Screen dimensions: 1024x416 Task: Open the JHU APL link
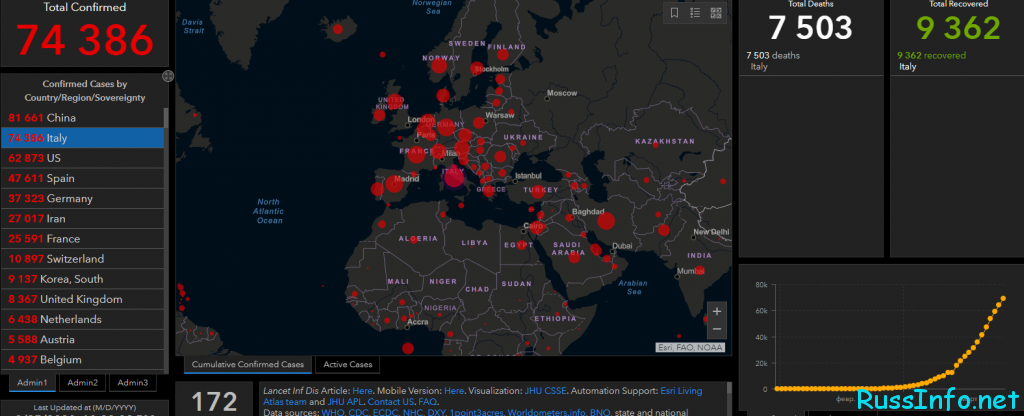click(344, 402)
